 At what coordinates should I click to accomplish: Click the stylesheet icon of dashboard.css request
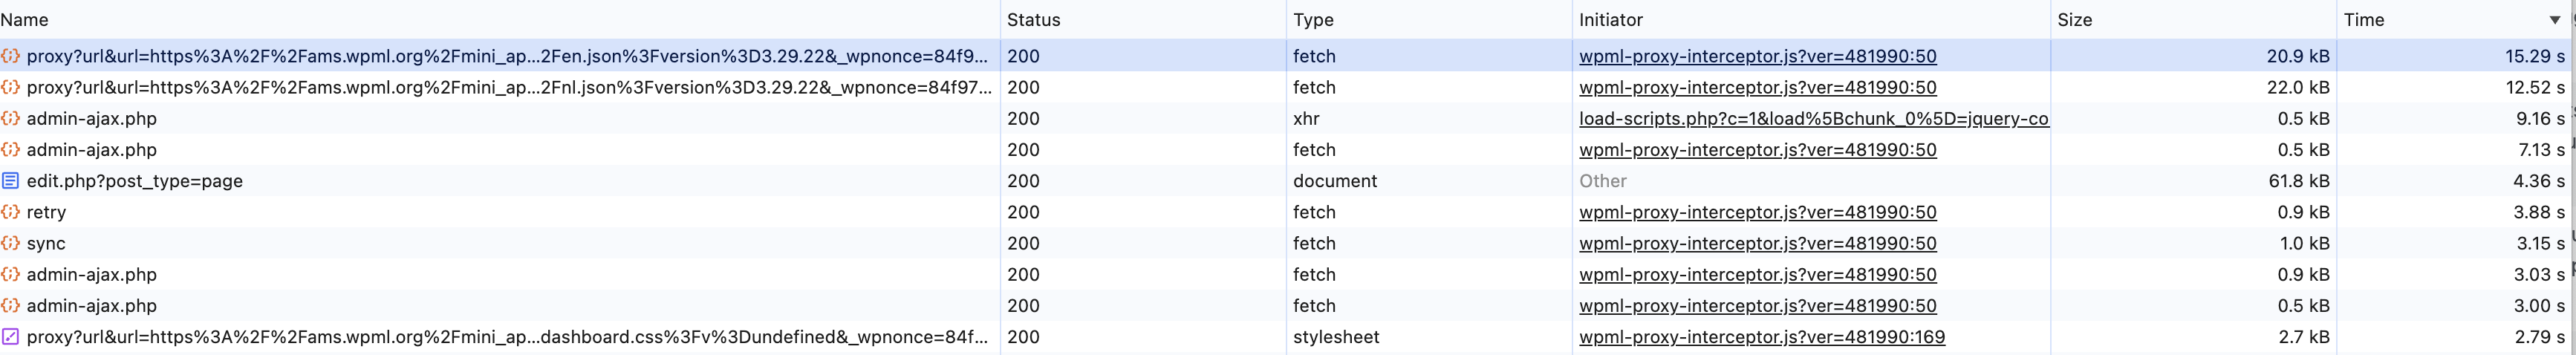[11, 337]
